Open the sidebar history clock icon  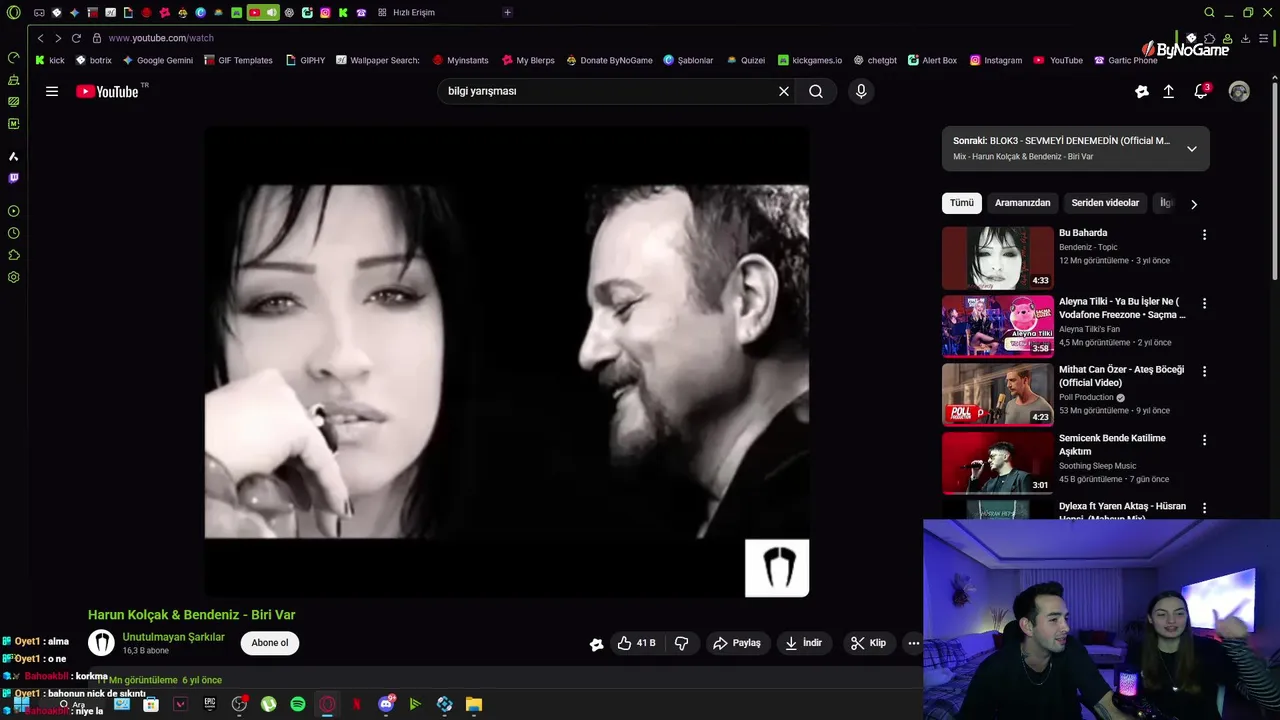coord(13,233)
